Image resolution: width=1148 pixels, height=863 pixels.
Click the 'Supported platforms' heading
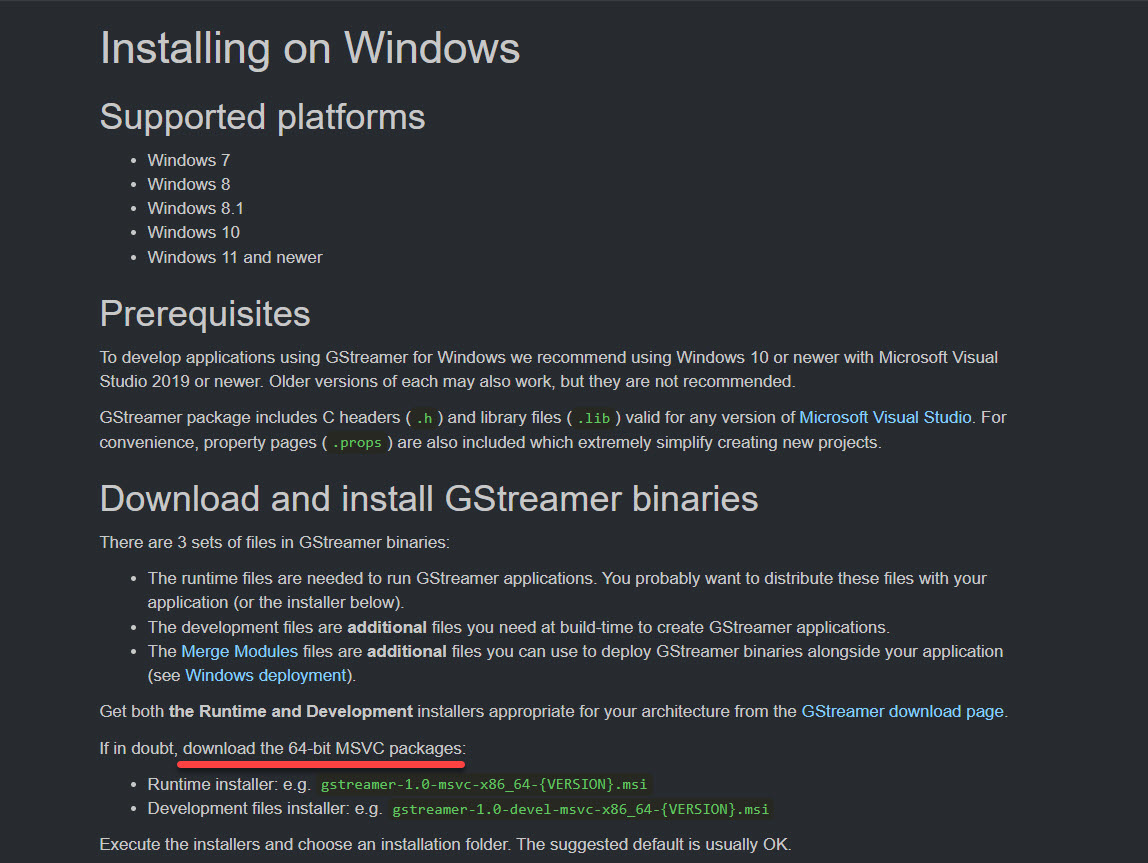[x=262, y=117]
